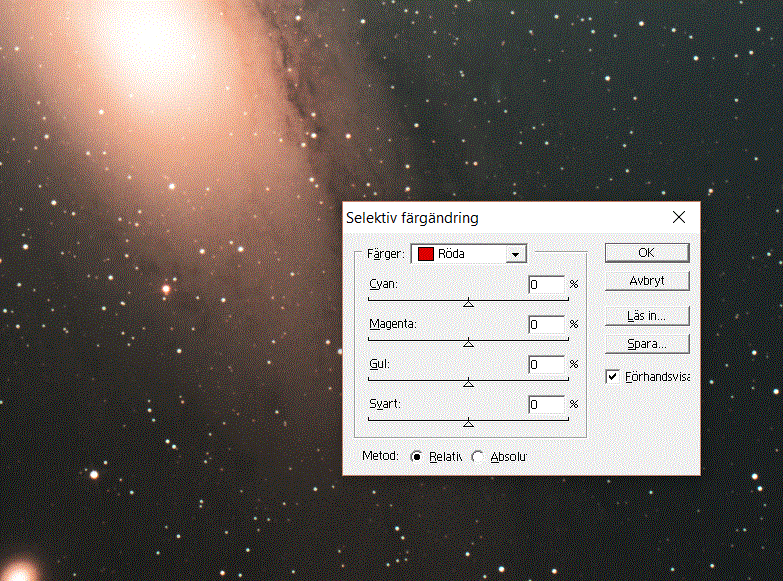
Task: Click the Metod: label
Action: coord(380,456)
